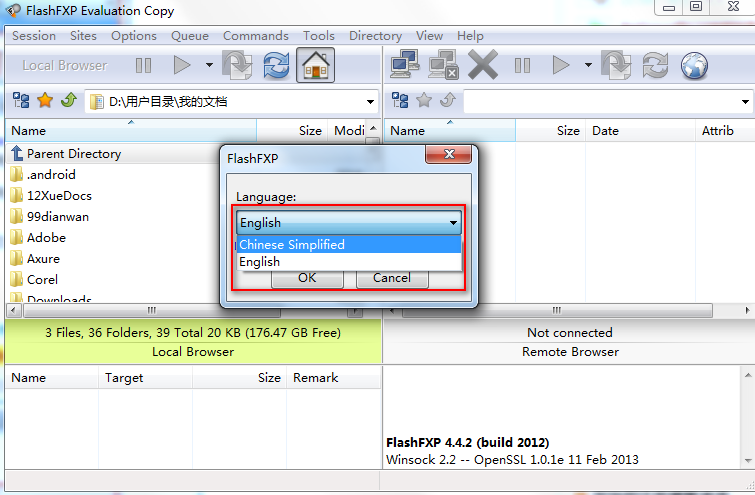This screenshot has height=495, width=755.
Task: Choose Chinese Simplified from language list
Action: point(349,245)
